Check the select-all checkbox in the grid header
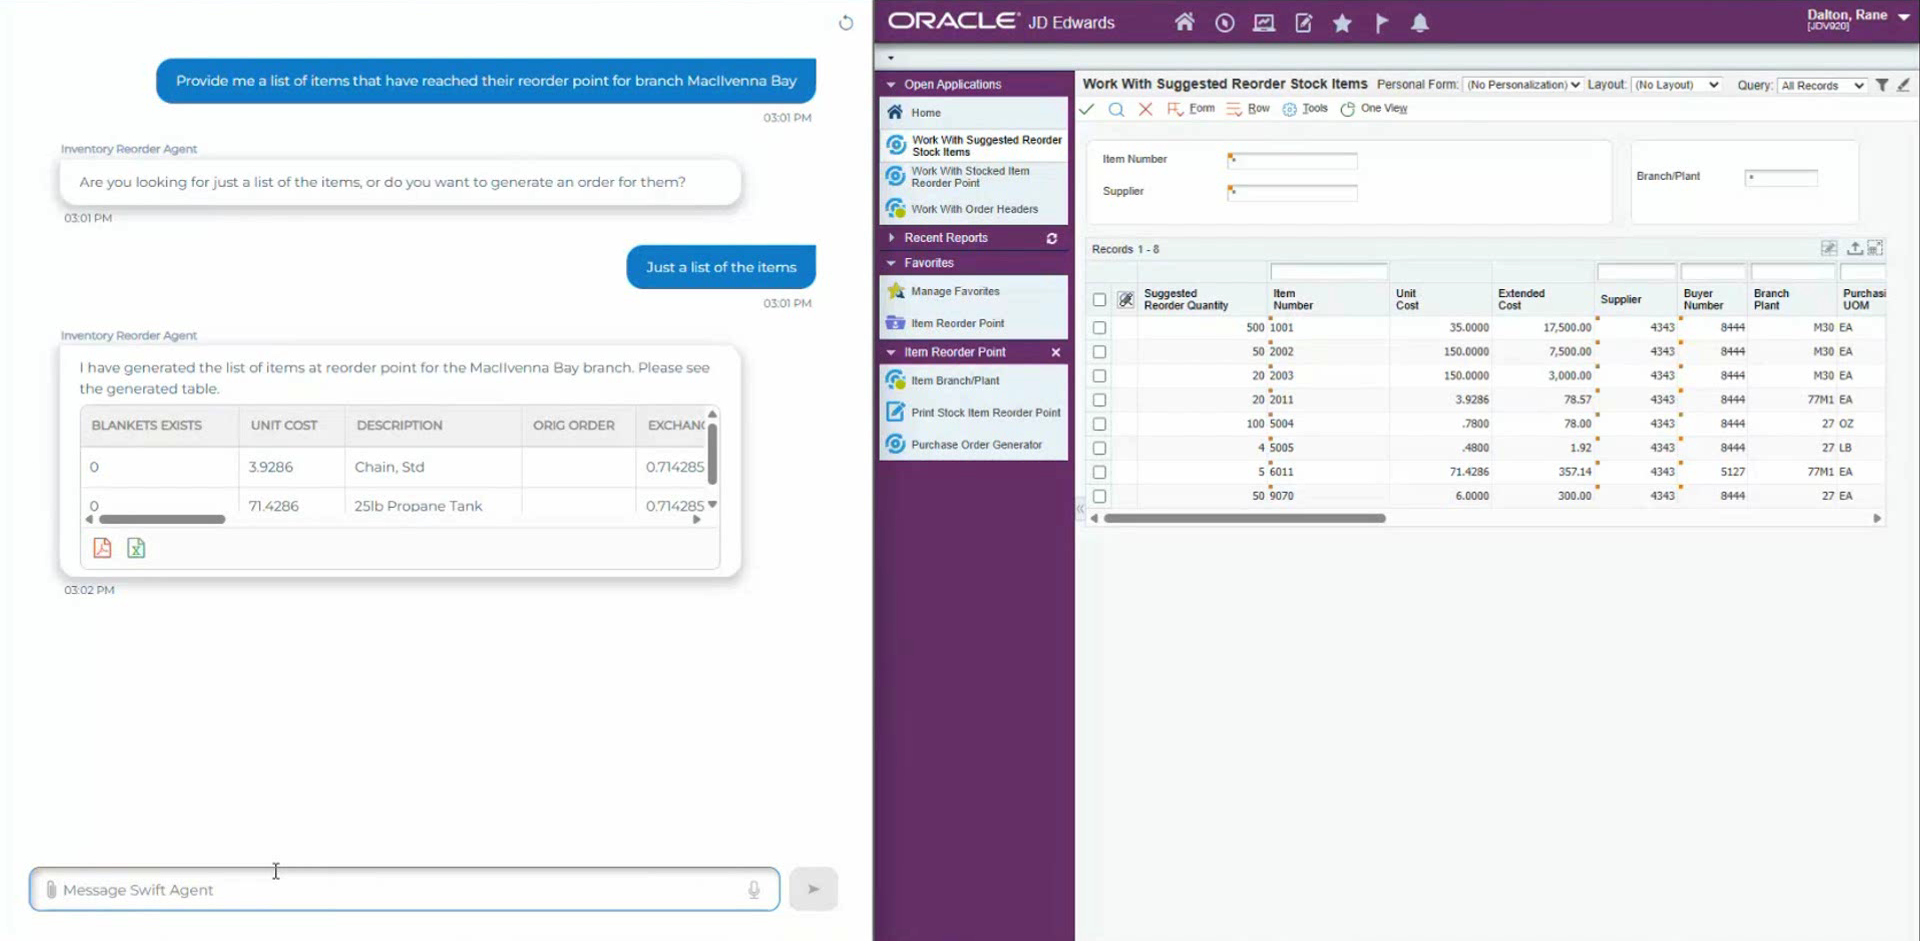Screen dimensions: 1920x941 (x=1099, y=299)
